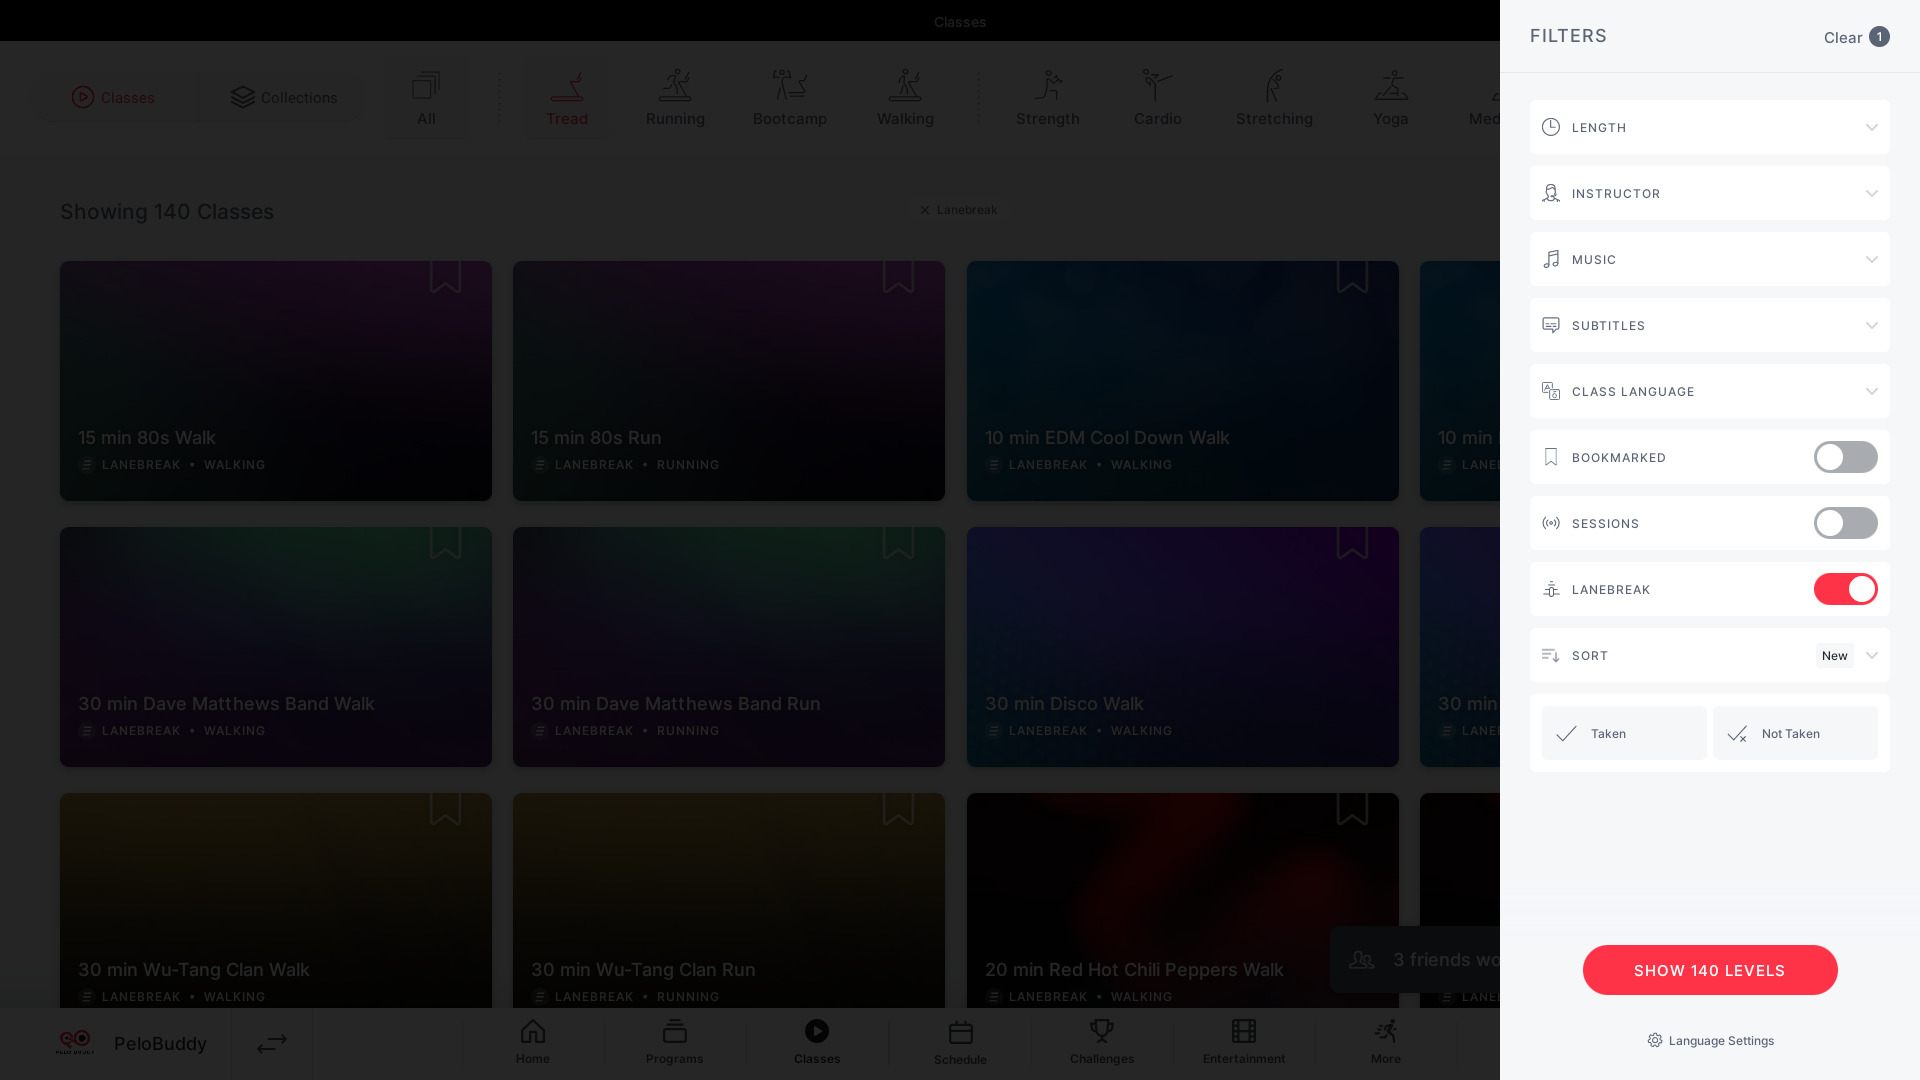
Task: Open the Sort dropdown
Action: coord(1710,655)
